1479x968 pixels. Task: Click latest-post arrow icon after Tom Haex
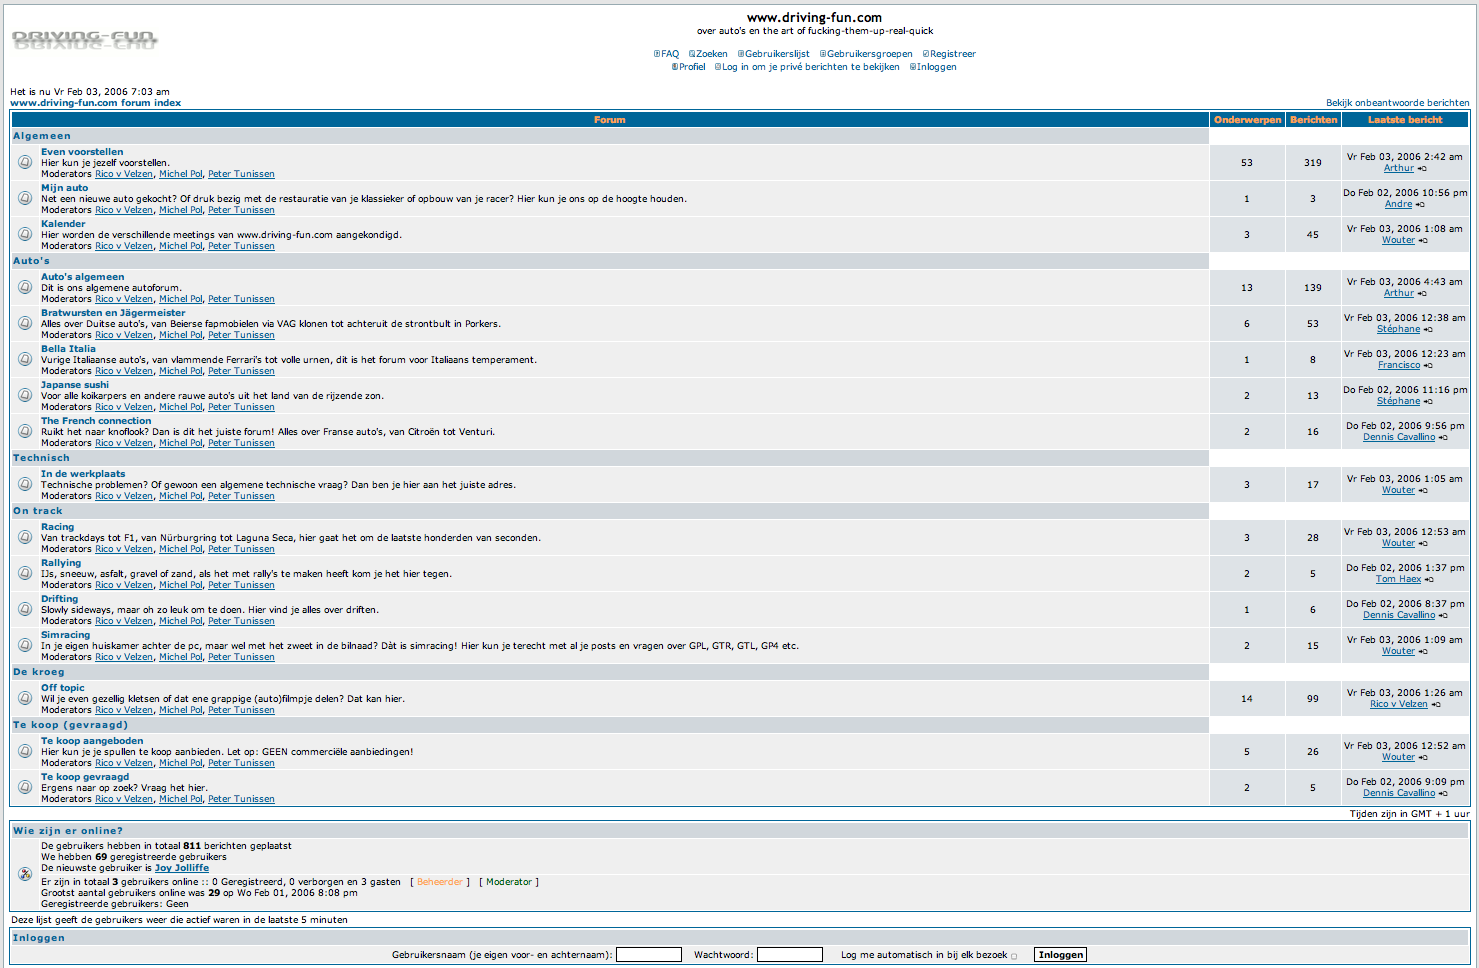[1429, 580]
